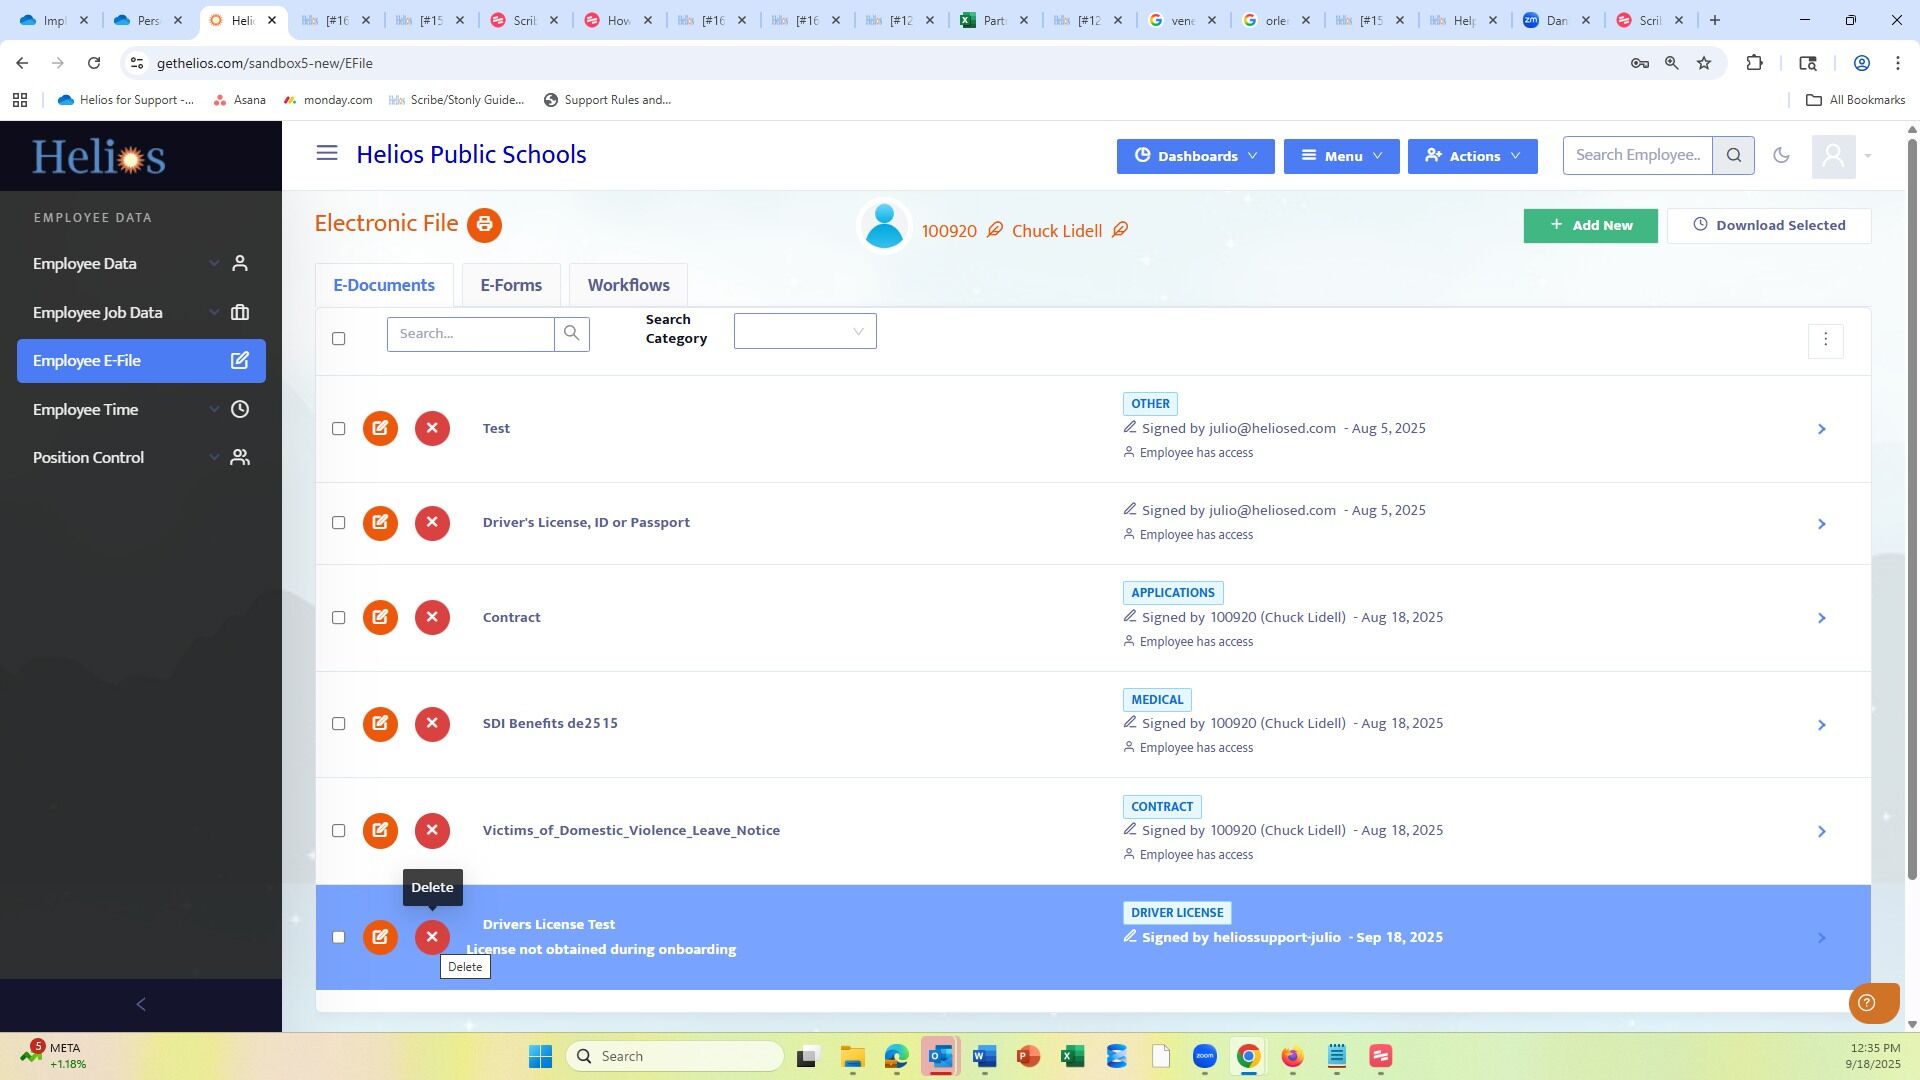Click the Search Employee input field
Screen dimensions: 1920x1080
pyautogui.click(x=1637, y=155)
